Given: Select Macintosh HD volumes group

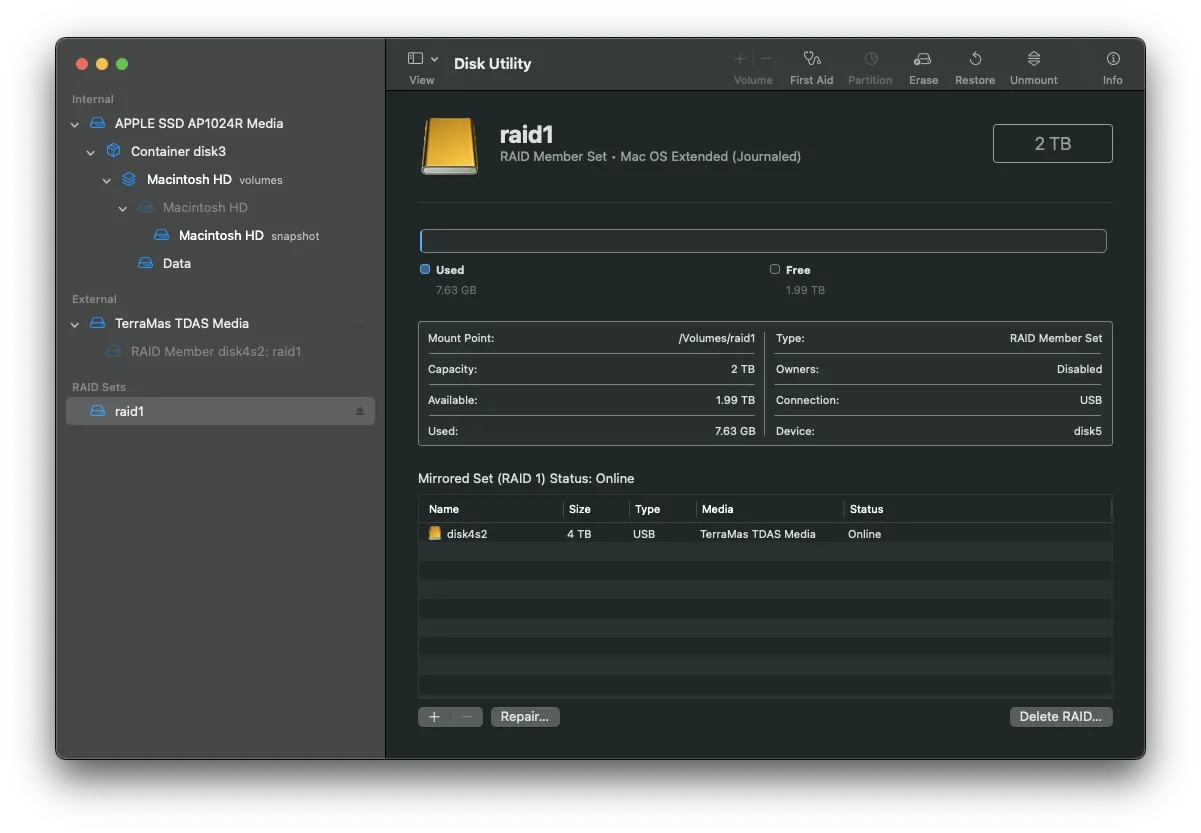Looking at the screenshot, I should 214,179.
